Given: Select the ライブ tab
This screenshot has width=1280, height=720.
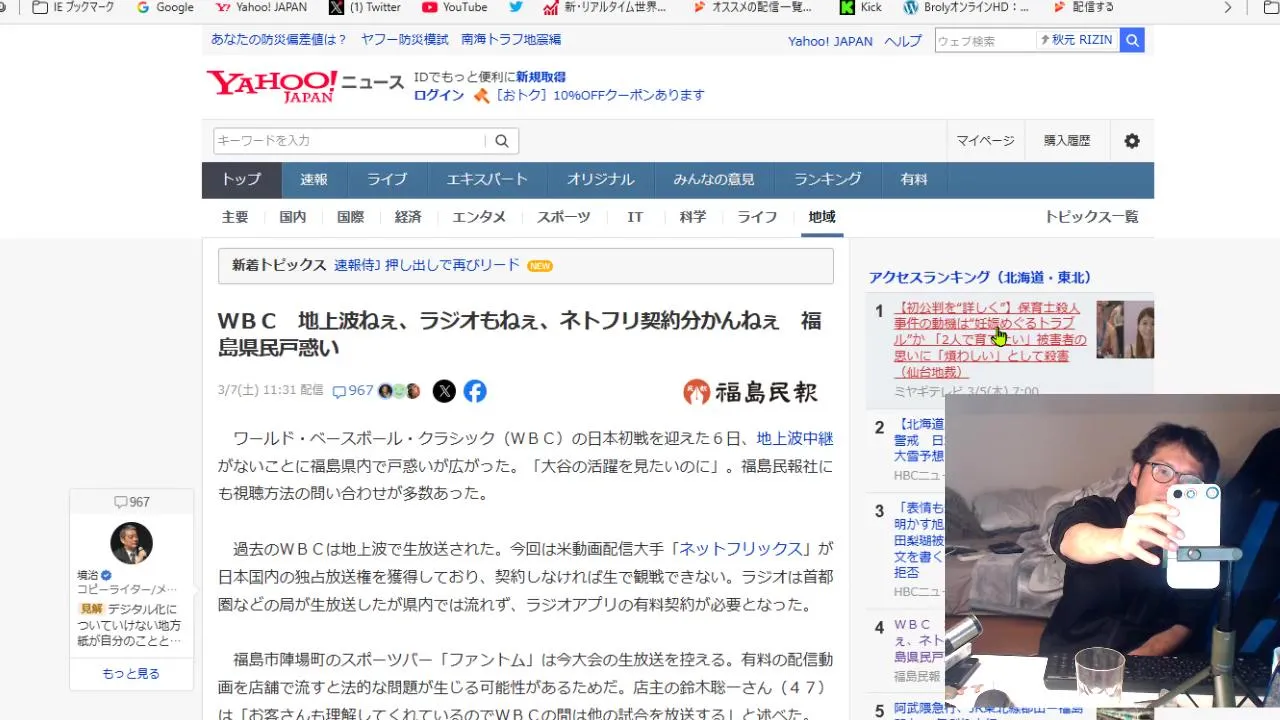Looking at the screenshot, I should pos(387,180).
